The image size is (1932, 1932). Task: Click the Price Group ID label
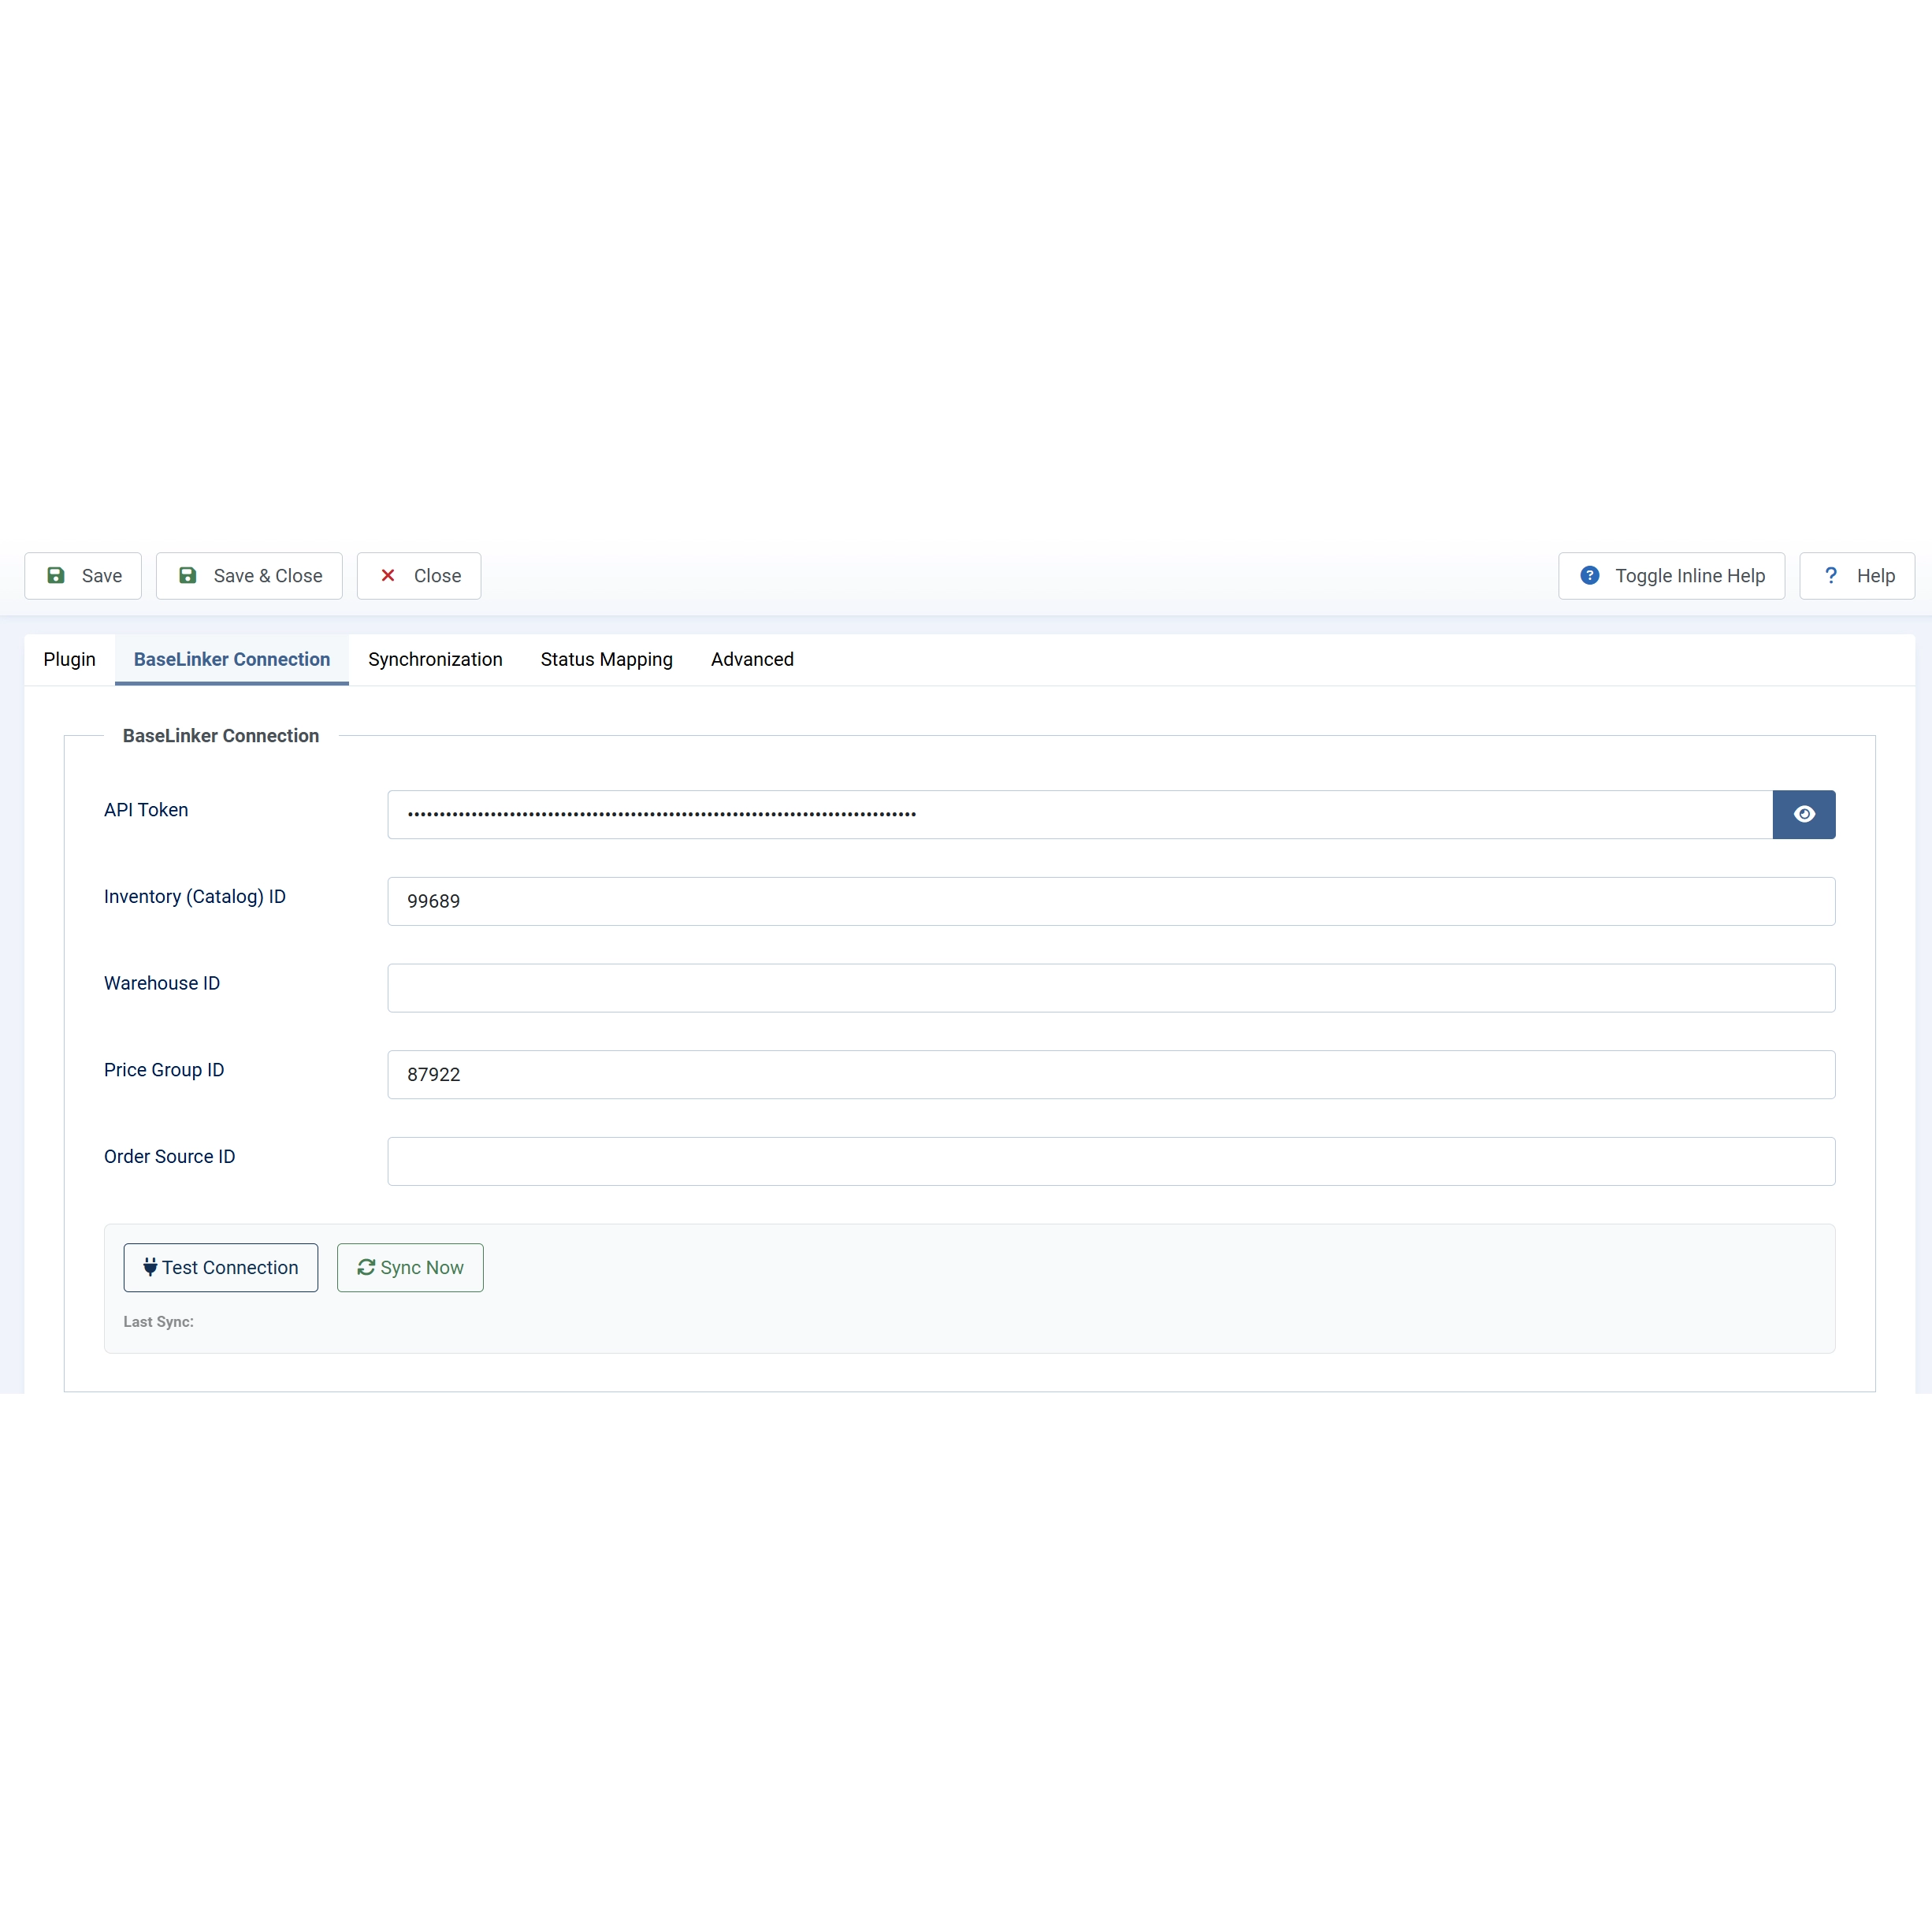click(x=164, y=1070)
